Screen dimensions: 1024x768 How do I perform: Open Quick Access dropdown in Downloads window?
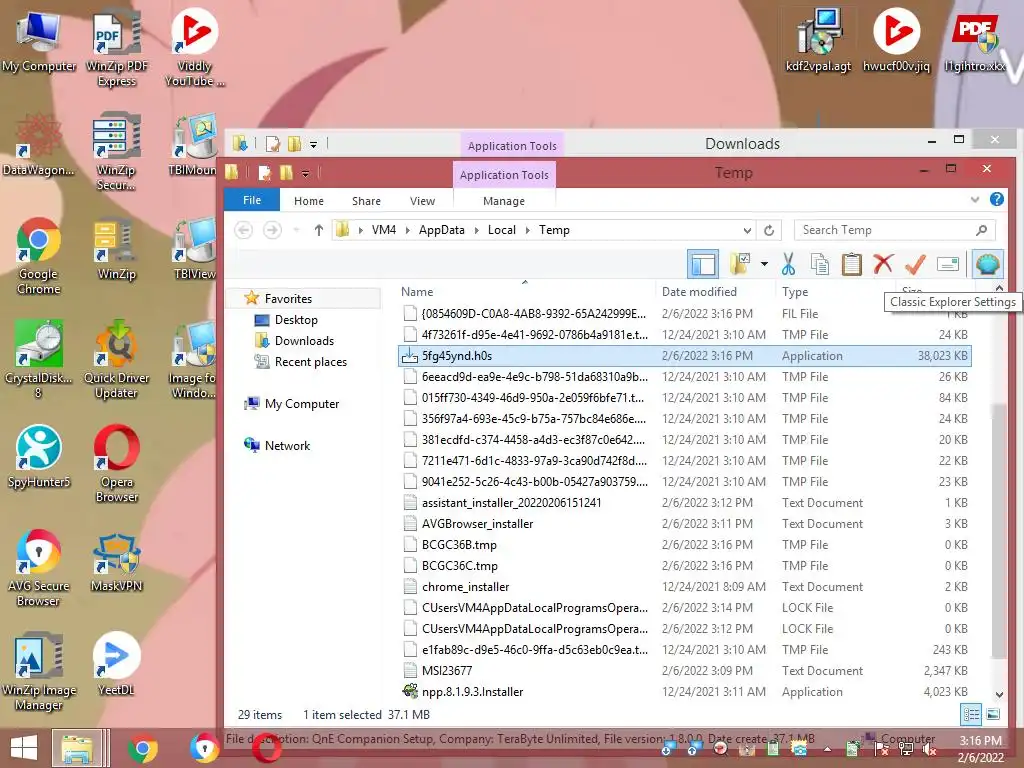[313, 144]
